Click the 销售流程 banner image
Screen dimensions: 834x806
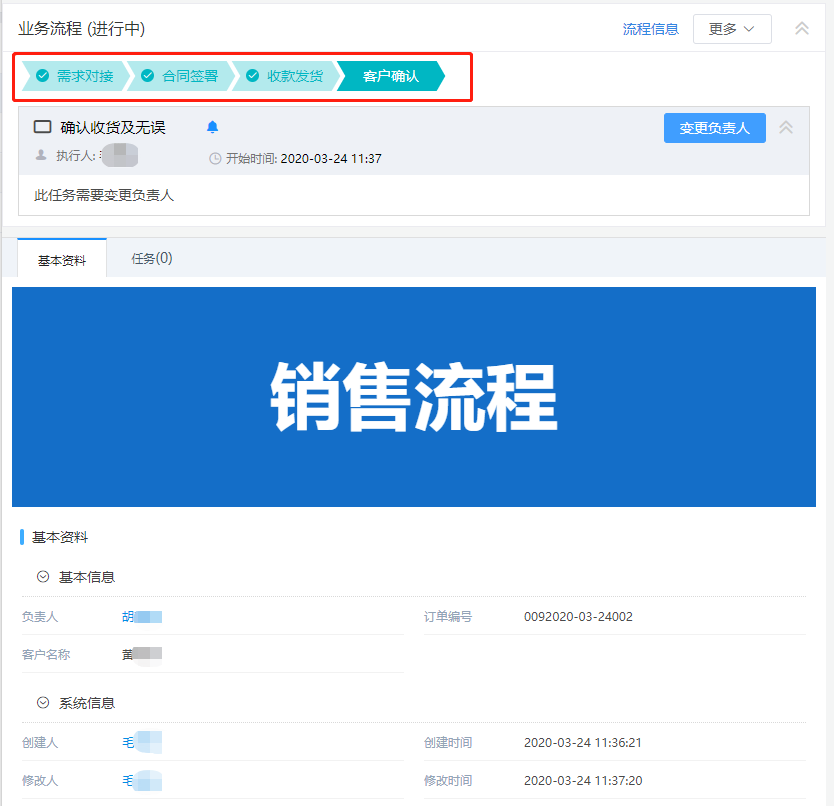point(414,397)
